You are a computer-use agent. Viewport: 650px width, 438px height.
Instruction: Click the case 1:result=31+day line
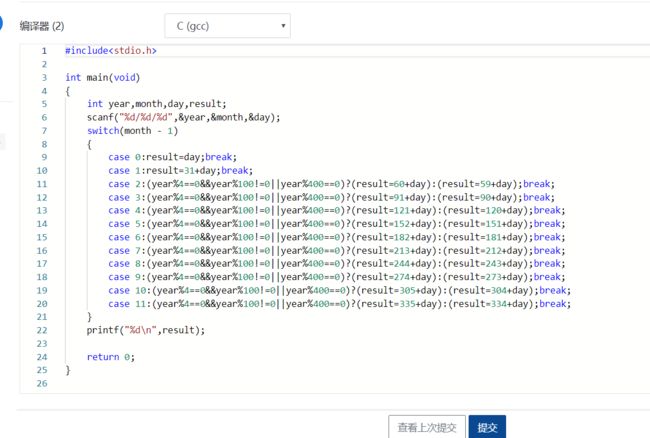[x=180, y=170]
